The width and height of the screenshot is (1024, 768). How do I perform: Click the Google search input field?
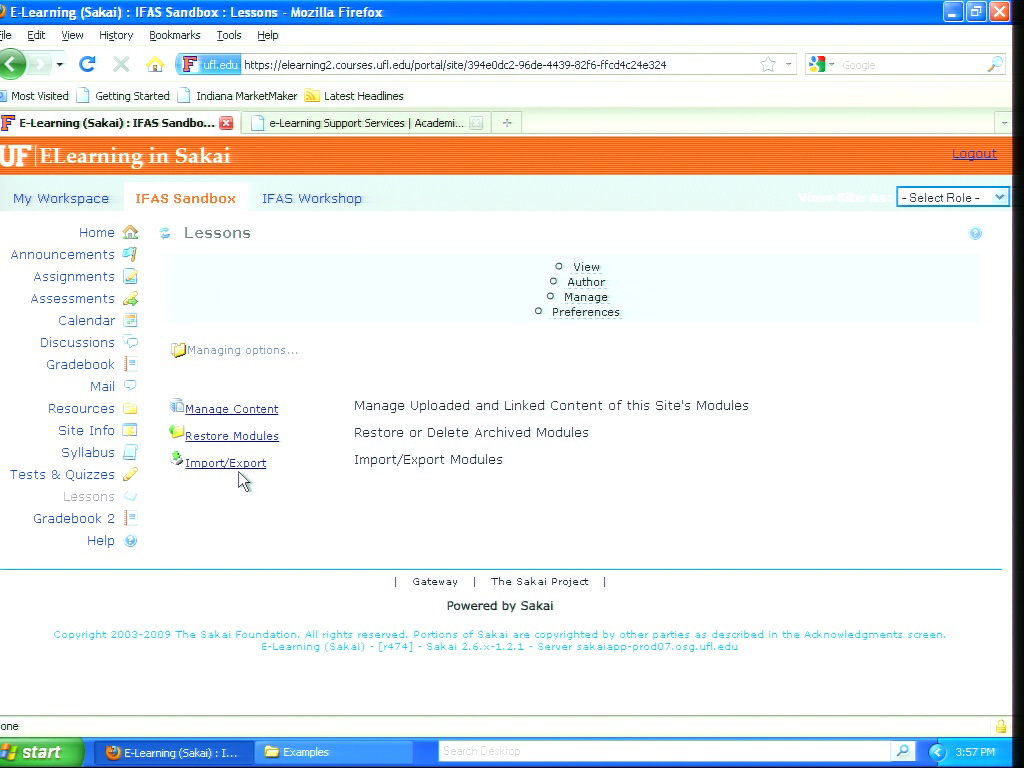pos(912,65)
